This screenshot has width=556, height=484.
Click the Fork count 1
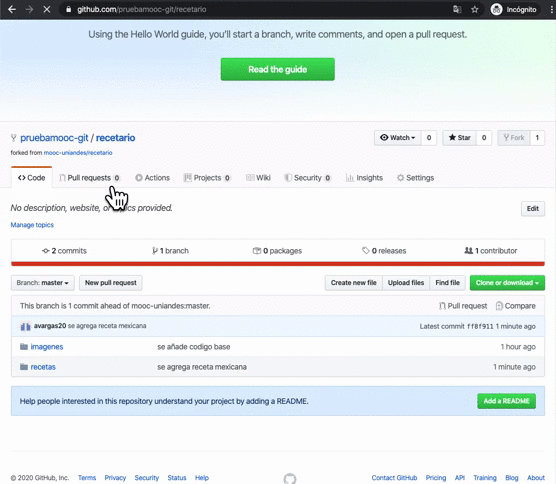(x=537, y=138)
